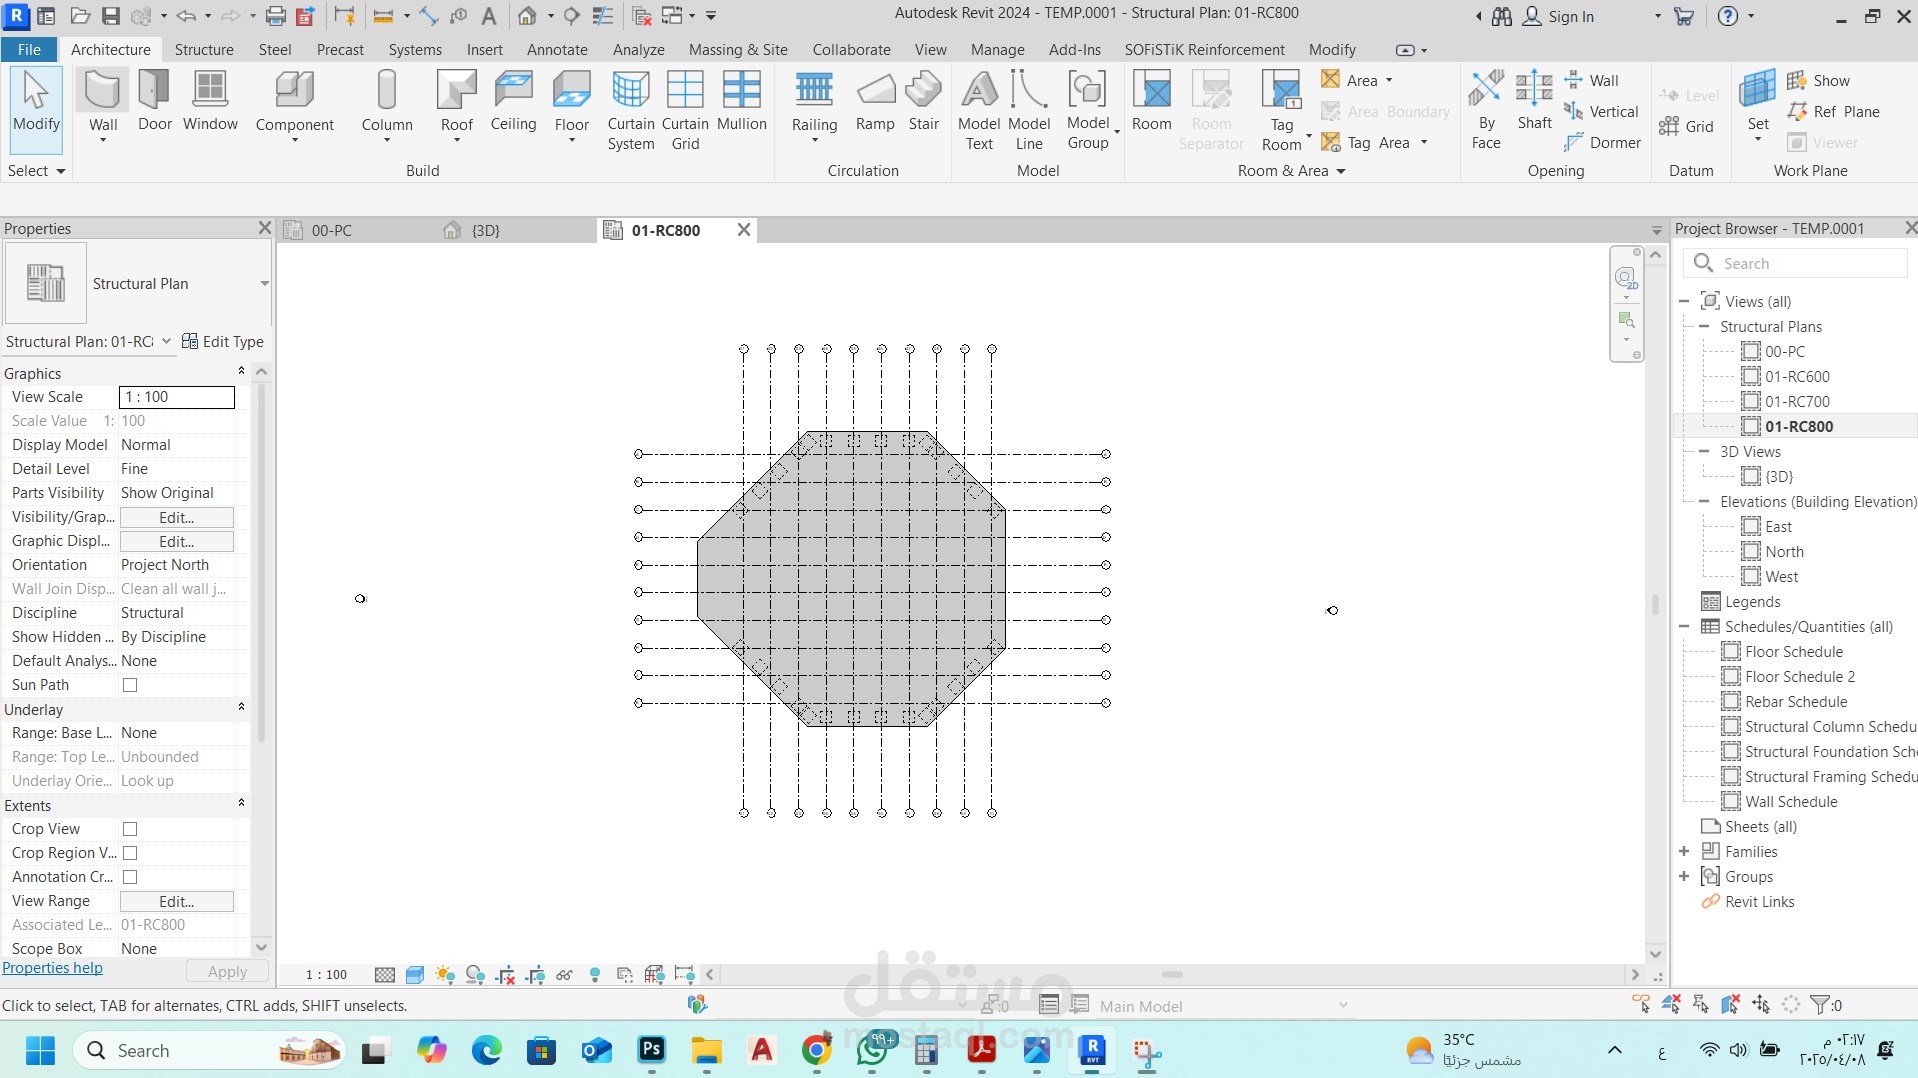
Task: Open the 01-RC700 structural plan
Action: pos(1797,401)
